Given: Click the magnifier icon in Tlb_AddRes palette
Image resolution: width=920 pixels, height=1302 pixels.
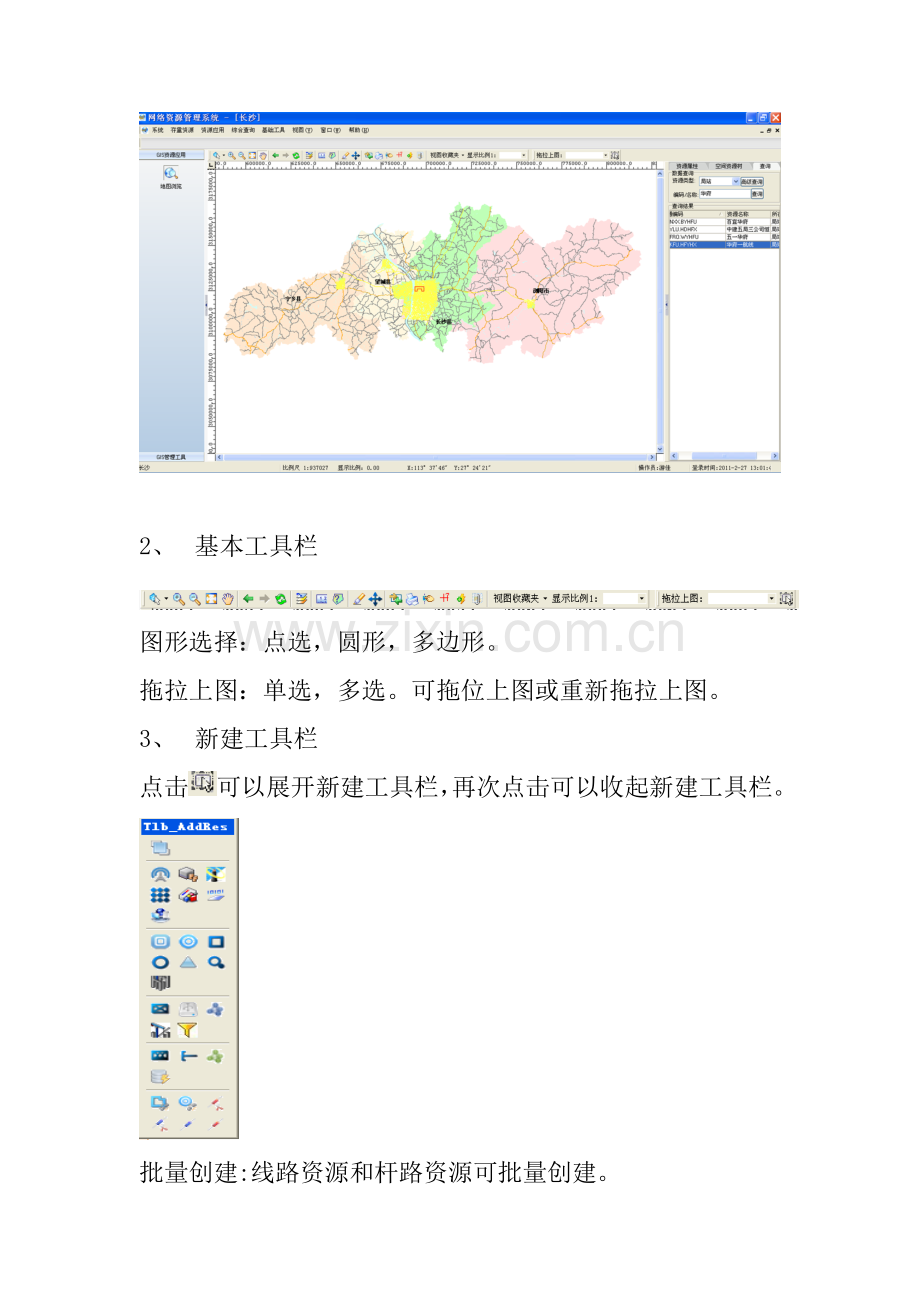Looking at the screenshot, I should click(x=216, y=962).
